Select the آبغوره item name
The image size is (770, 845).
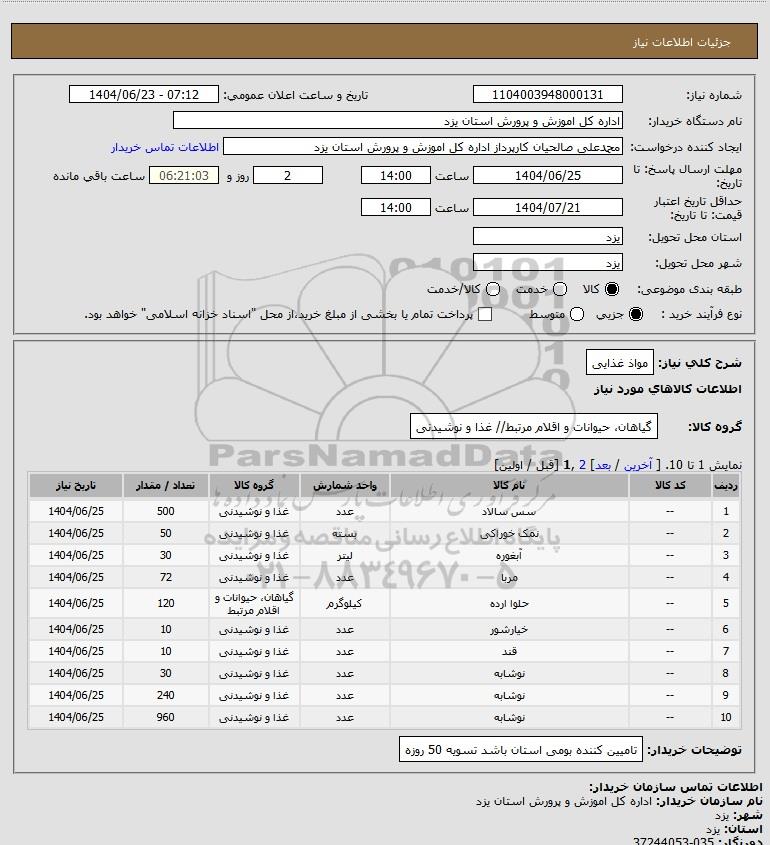click(509, 555)
